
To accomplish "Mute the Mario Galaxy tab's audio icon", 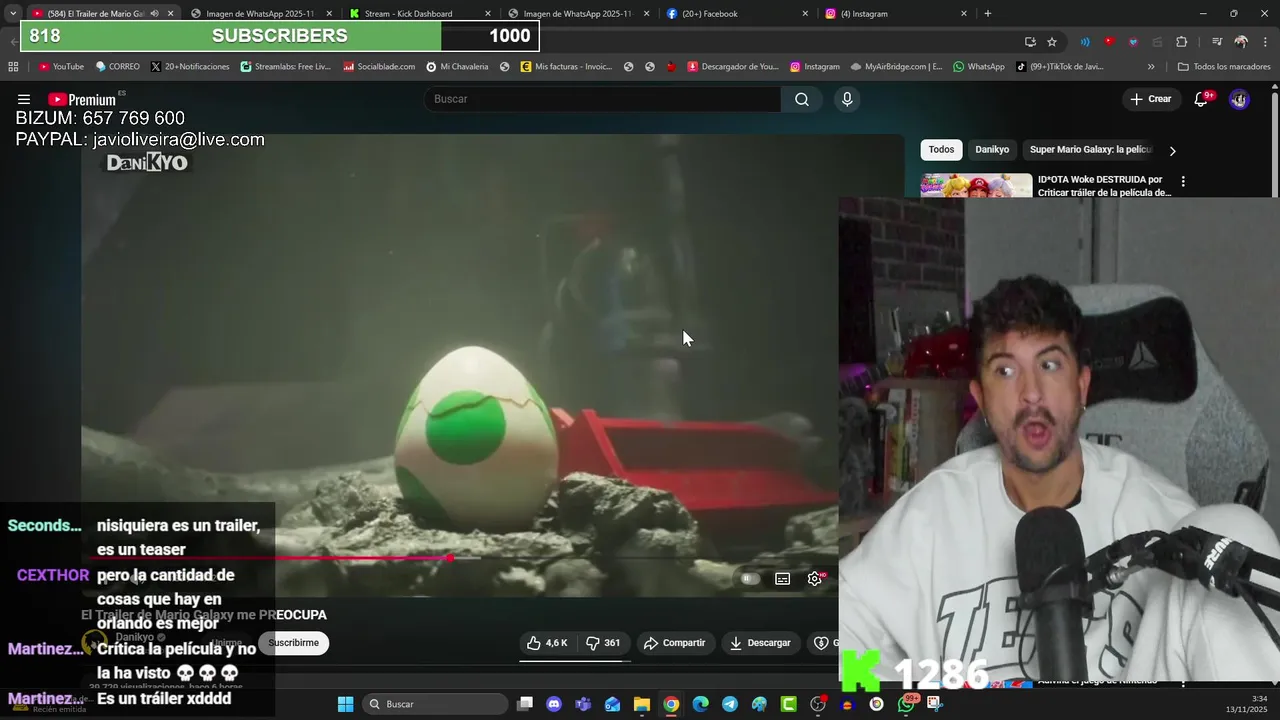I will (154, 13).
